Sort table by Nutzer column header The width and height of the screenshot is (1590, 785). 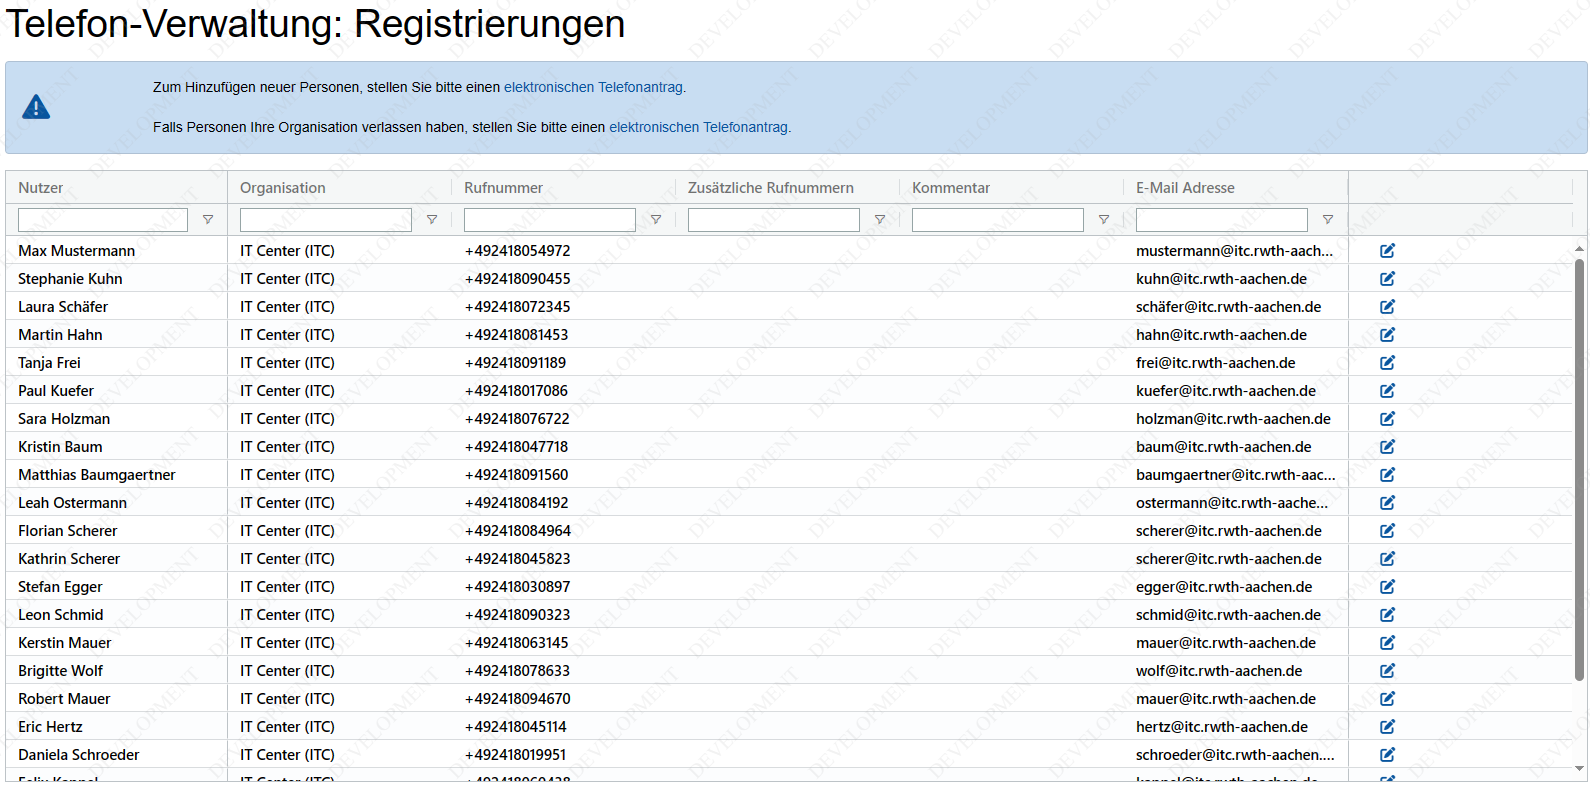point(41,188)
